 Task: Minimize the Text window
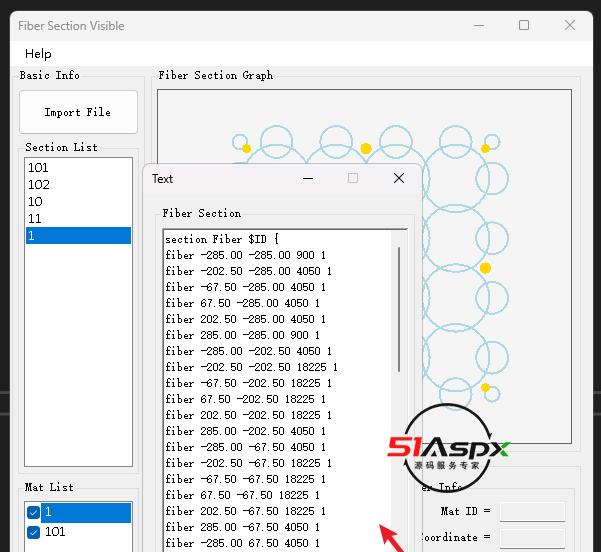tap(308, 179)
